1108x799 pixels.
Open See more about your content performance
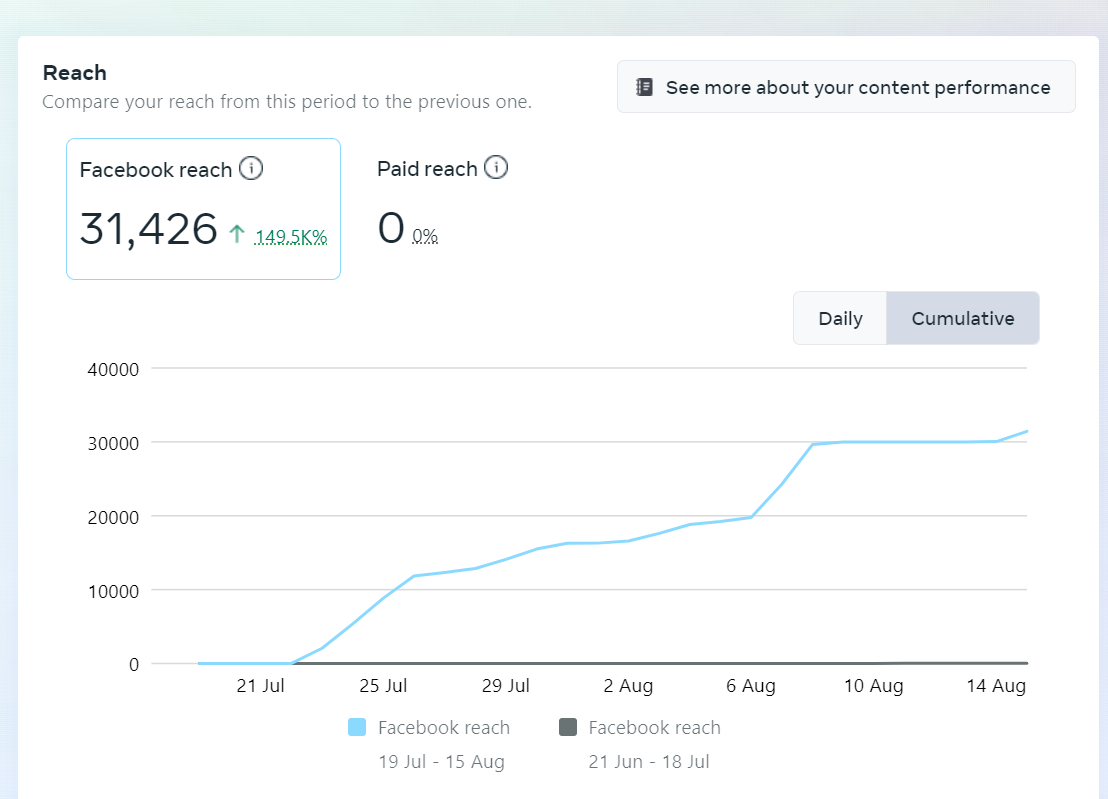tap(846, 87)
